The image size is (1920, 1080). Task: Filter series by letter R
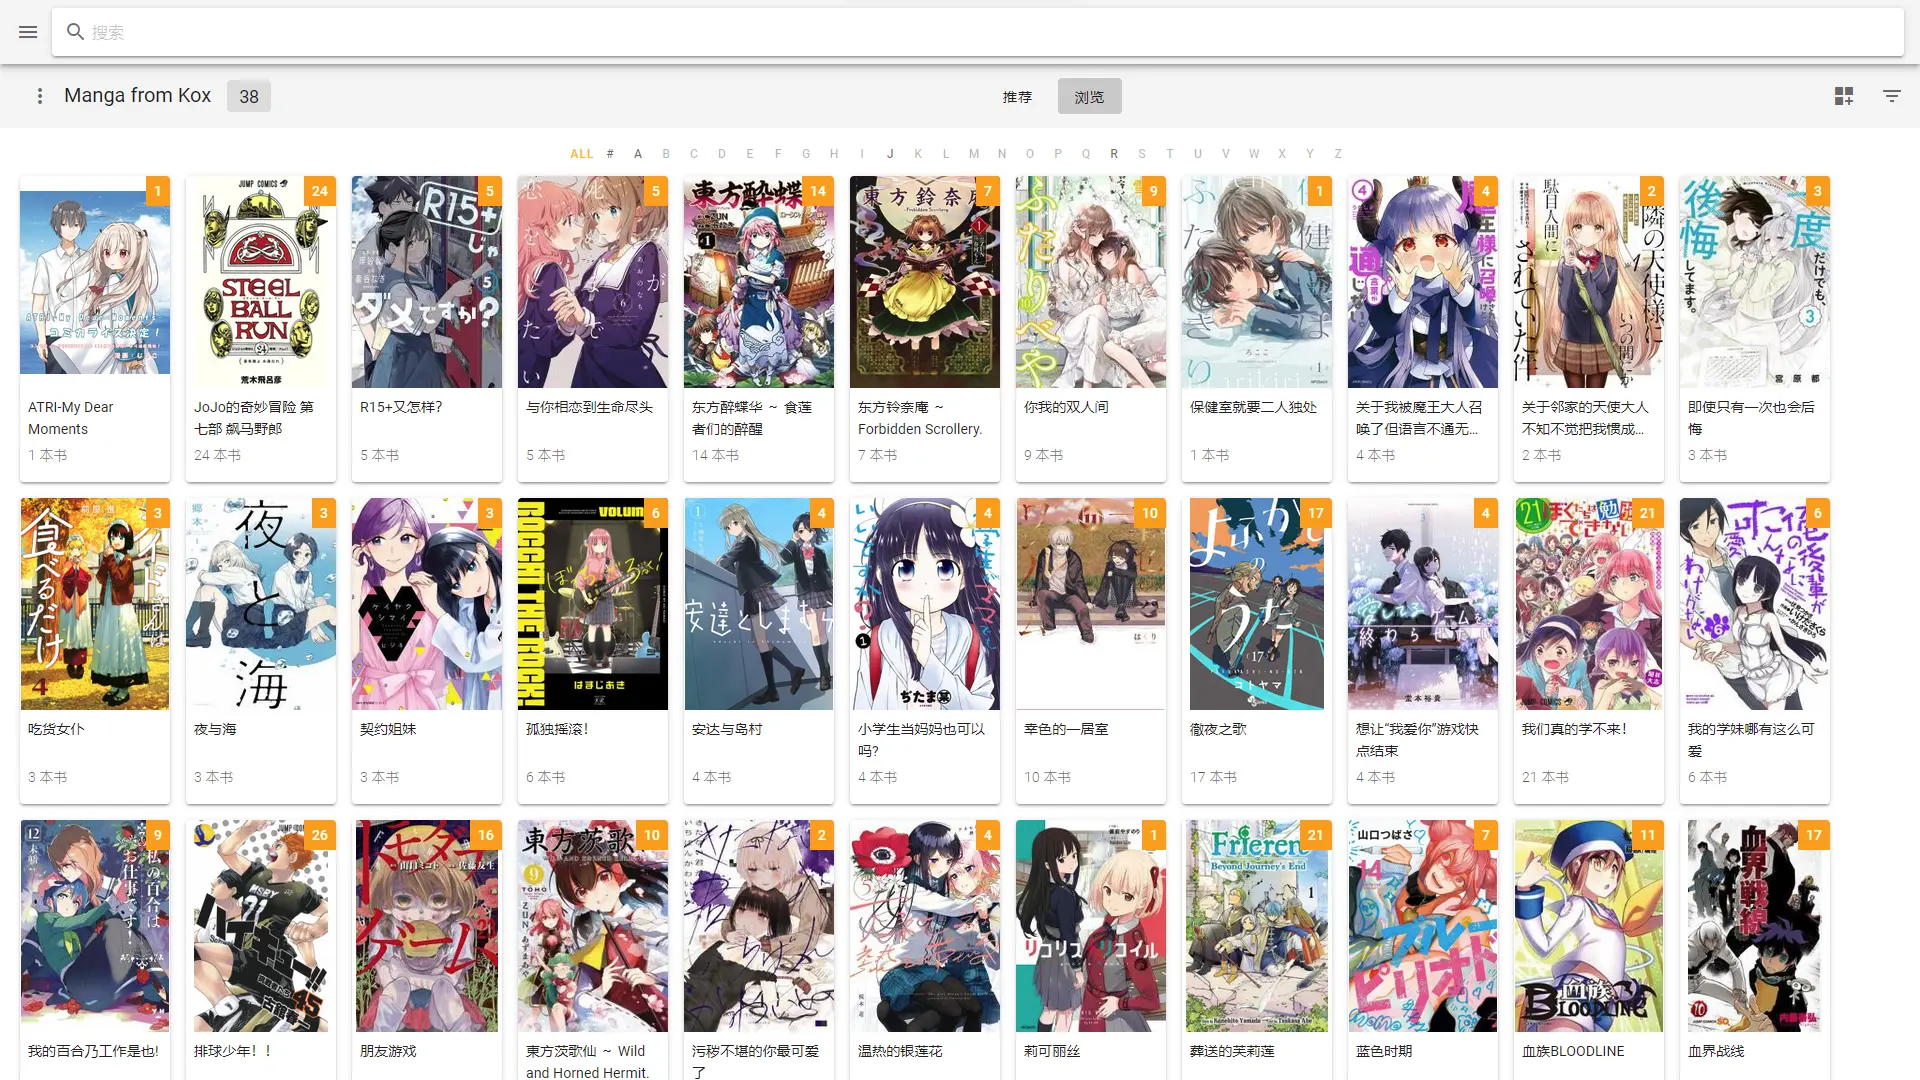coord(1114,154)
